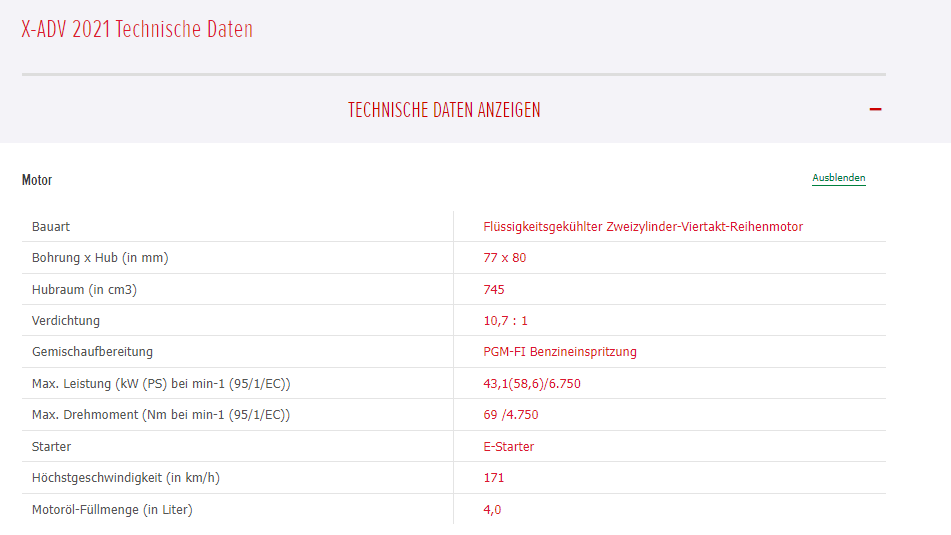Click the PGM-FI Benzineinspritzung value

click(x=559, y=352)
